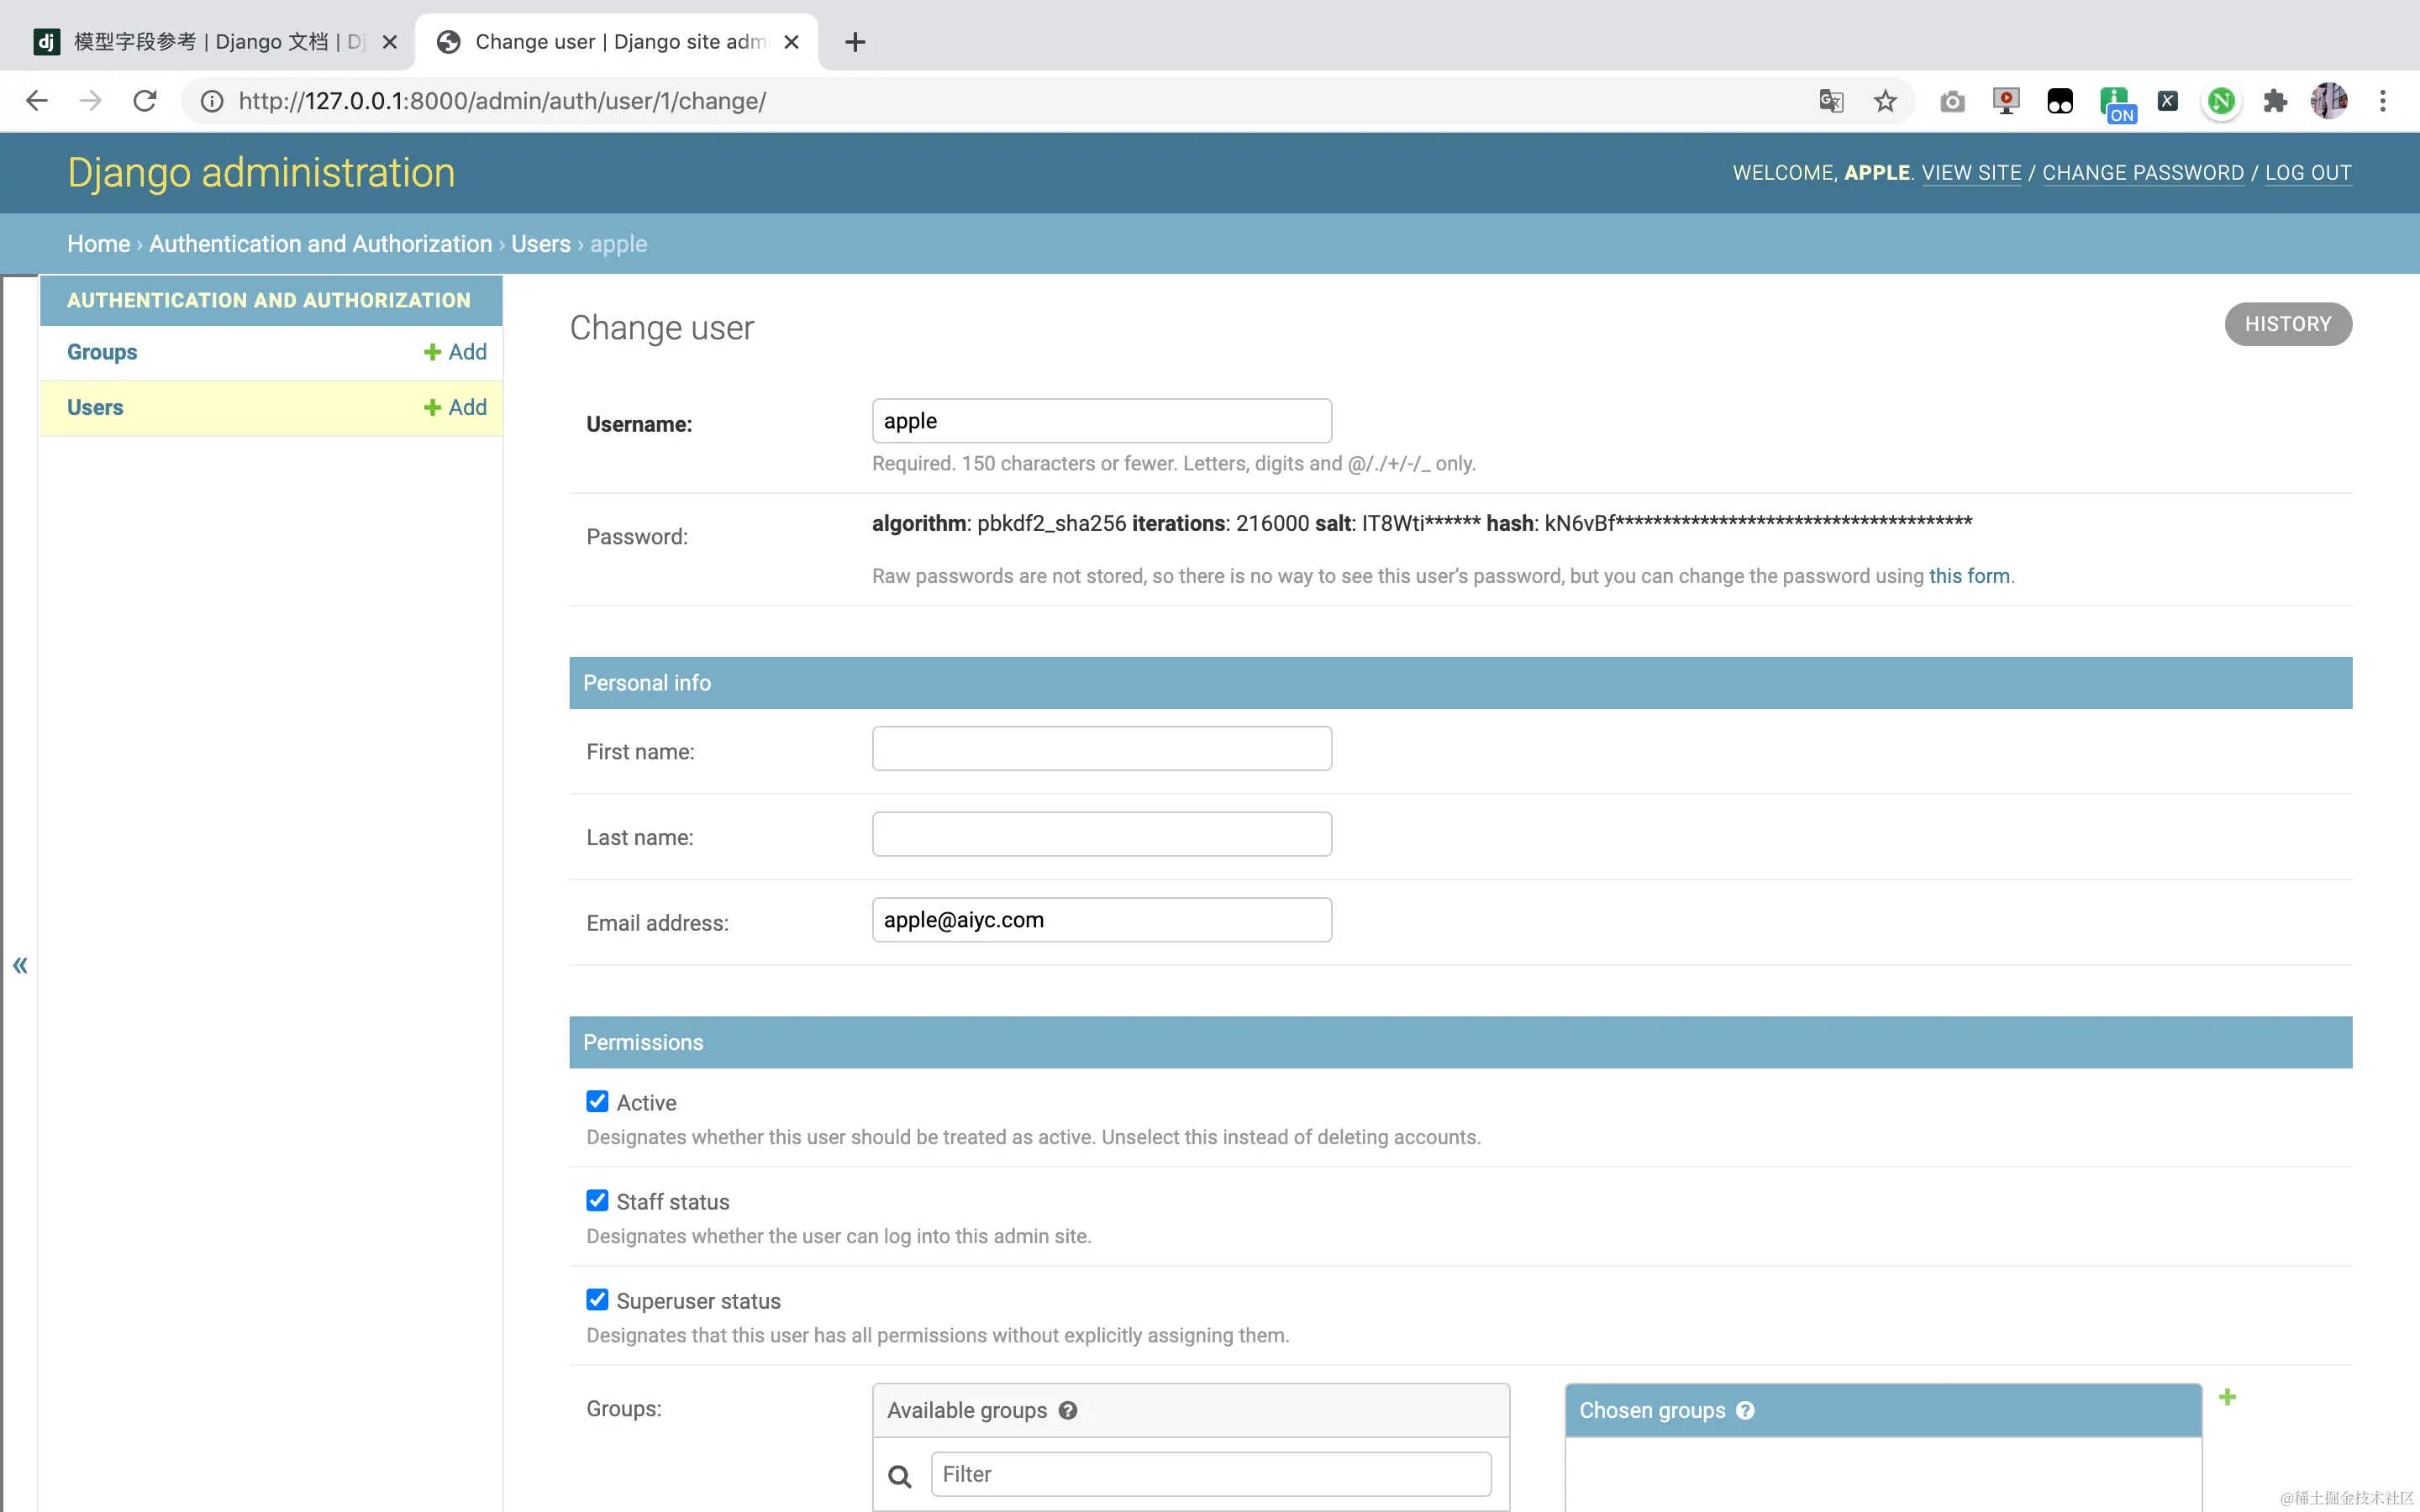
Task: Click the Add link next to Users
Action: coord(456,407)
